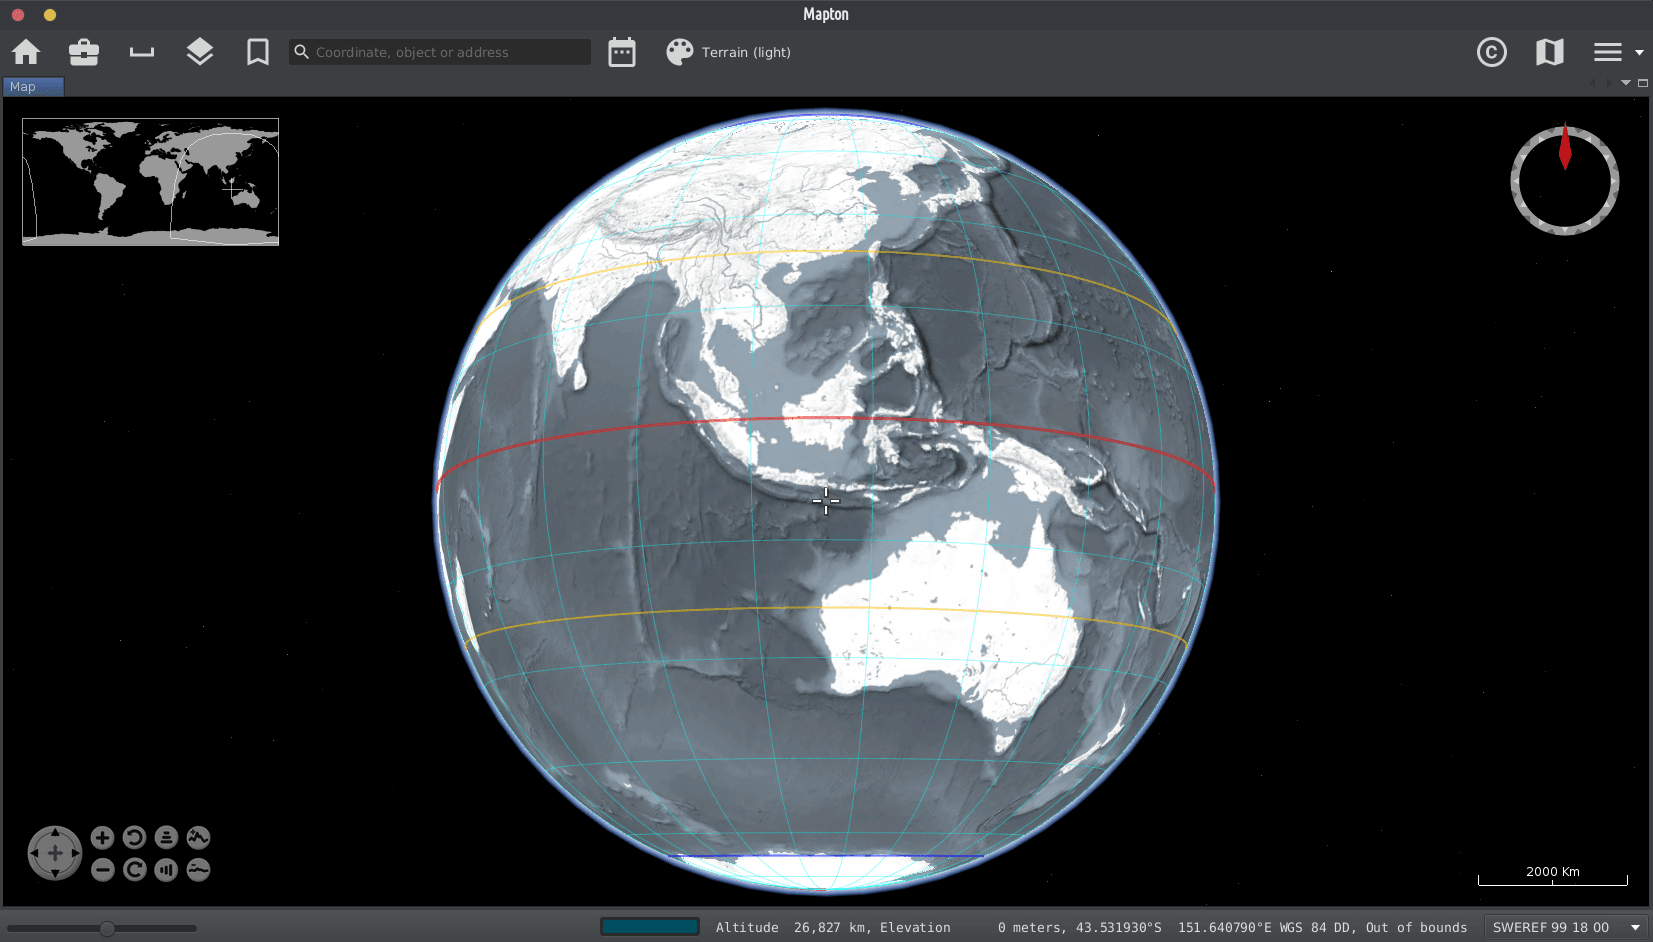Expand the SWEREF 99 18 00 dropdown

click(1636, 928)
